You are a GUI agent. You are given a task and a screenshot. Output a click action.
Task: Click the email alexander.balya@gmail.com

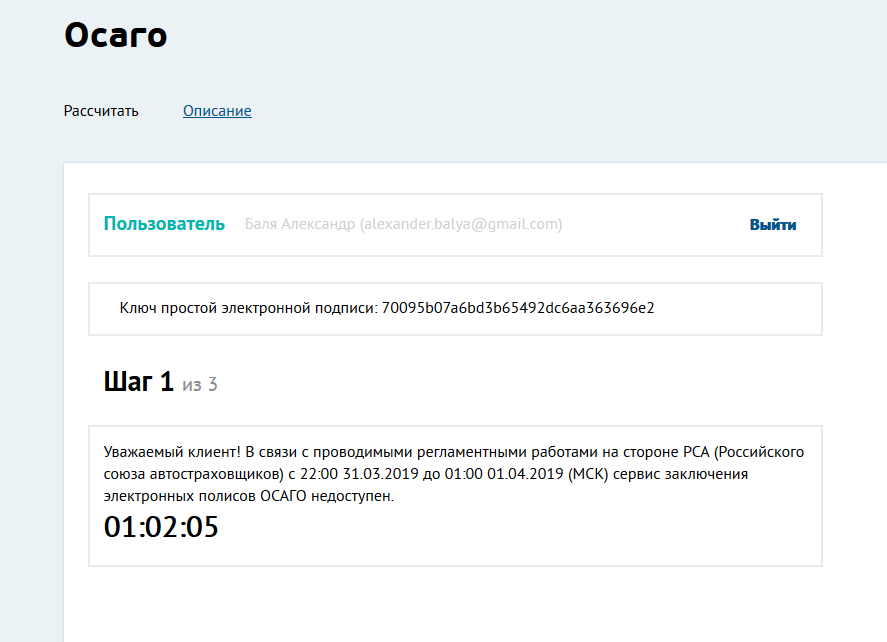coord(461,225)
